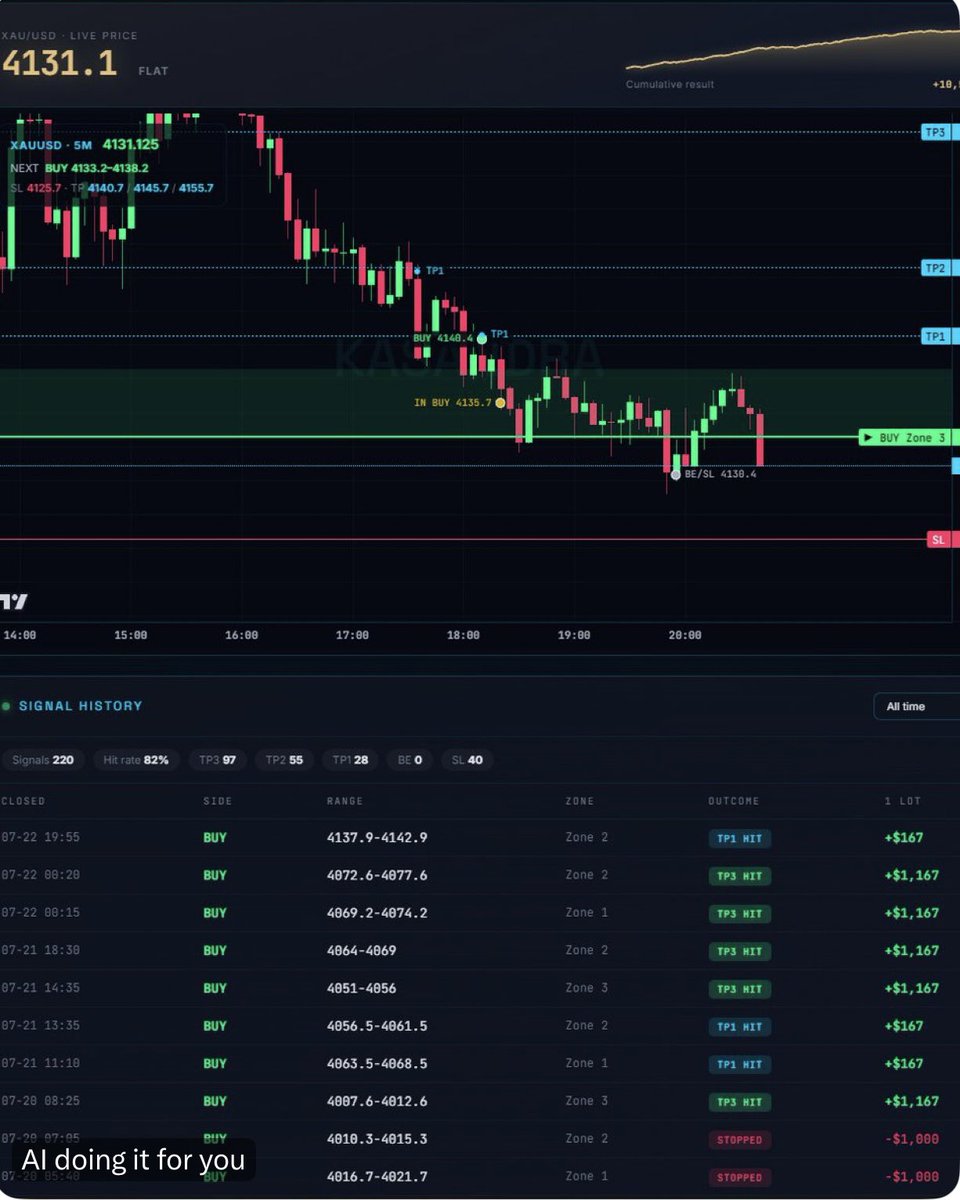Click the range cell 4064-4069

(x=361, y=951)
